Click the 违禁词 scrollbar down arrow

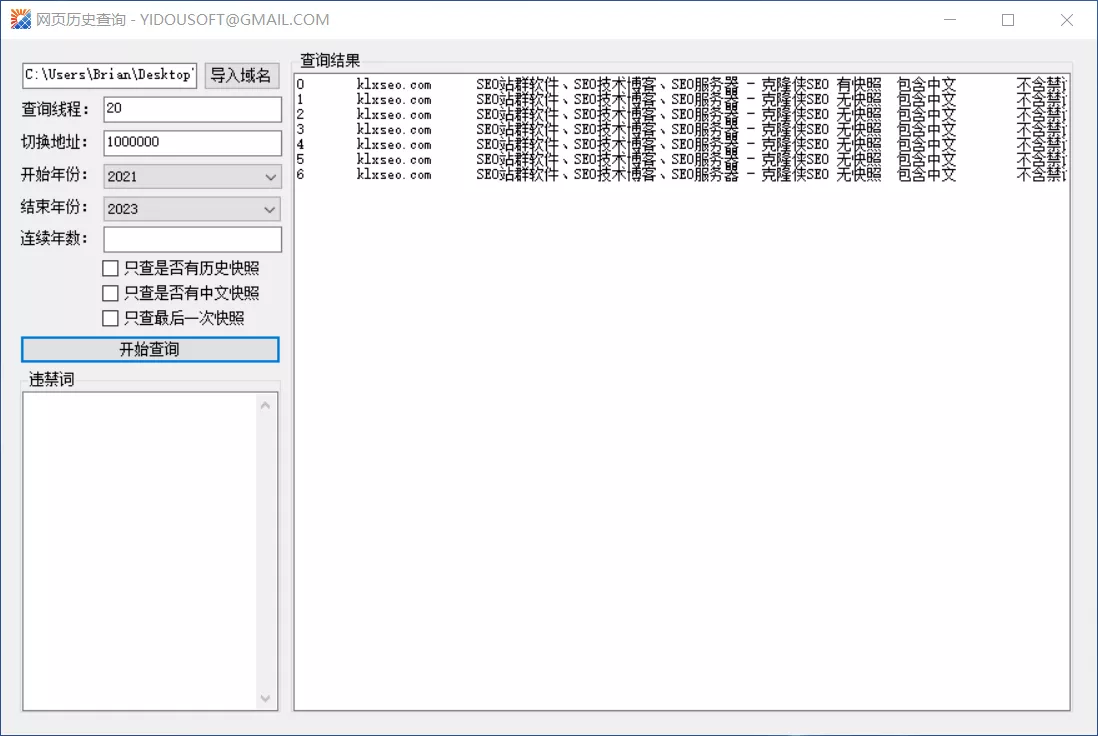click(x=265, y=698)
